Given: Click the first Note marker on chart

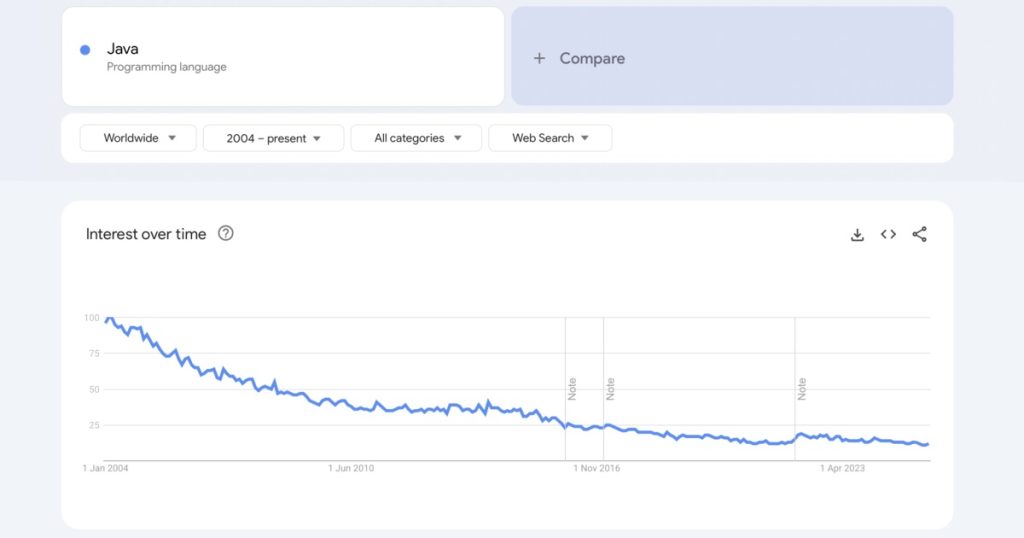Looking at the screenshot, I should coord(572,388).
